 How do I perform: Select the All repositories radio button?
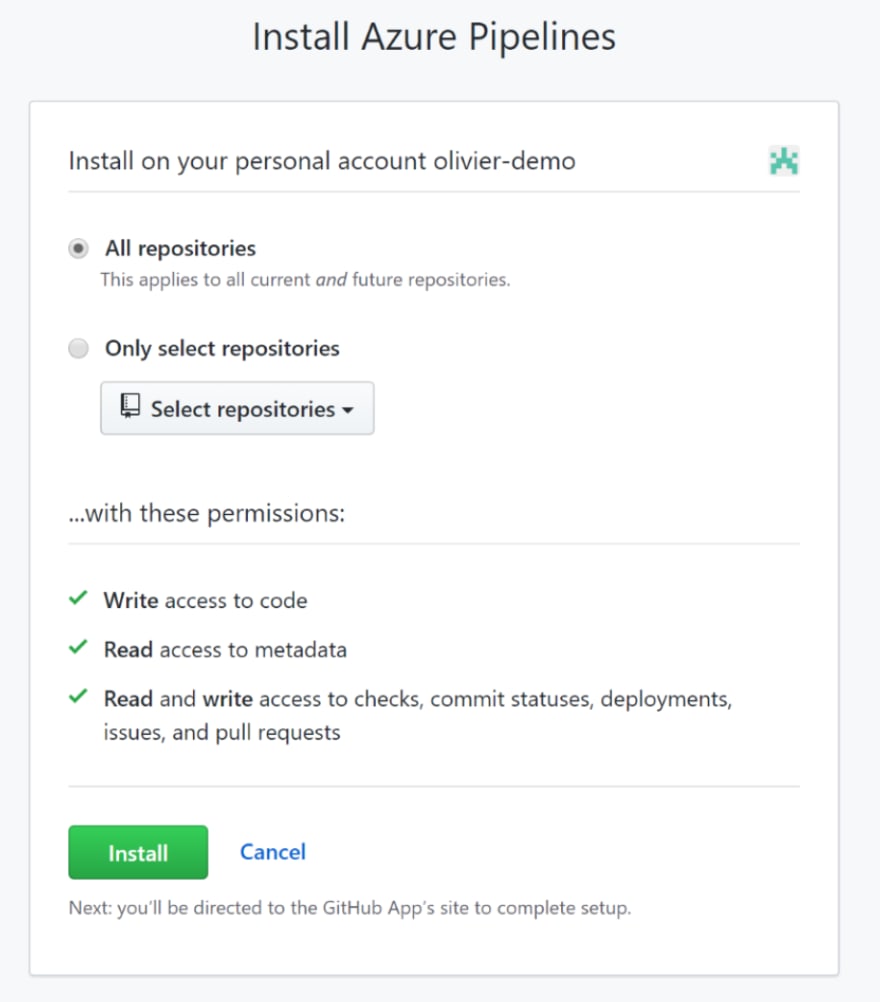(x=79, y=248)
